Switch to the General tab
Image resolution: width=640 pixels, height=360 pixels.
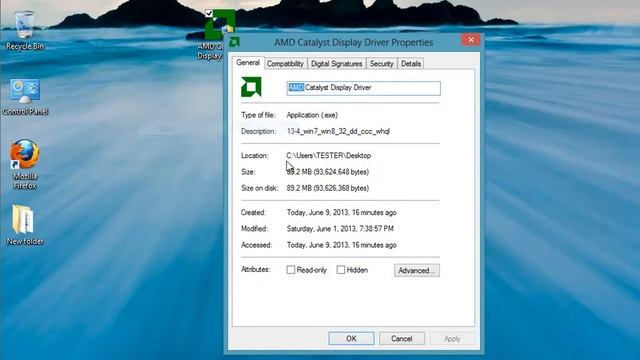click(x=248, y=63)
